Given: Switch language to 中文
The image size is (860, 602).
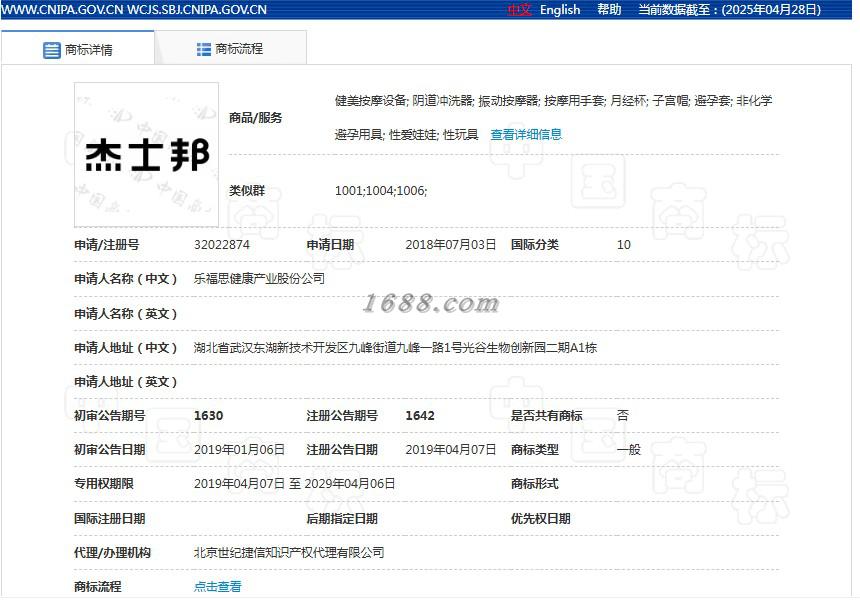Looking at the screenshot, I should click(x=518, y=10).
